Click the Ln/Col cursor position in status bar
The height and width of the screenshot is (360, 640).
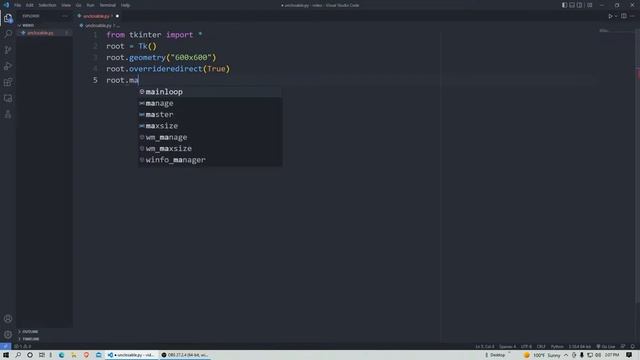[484, 347]
